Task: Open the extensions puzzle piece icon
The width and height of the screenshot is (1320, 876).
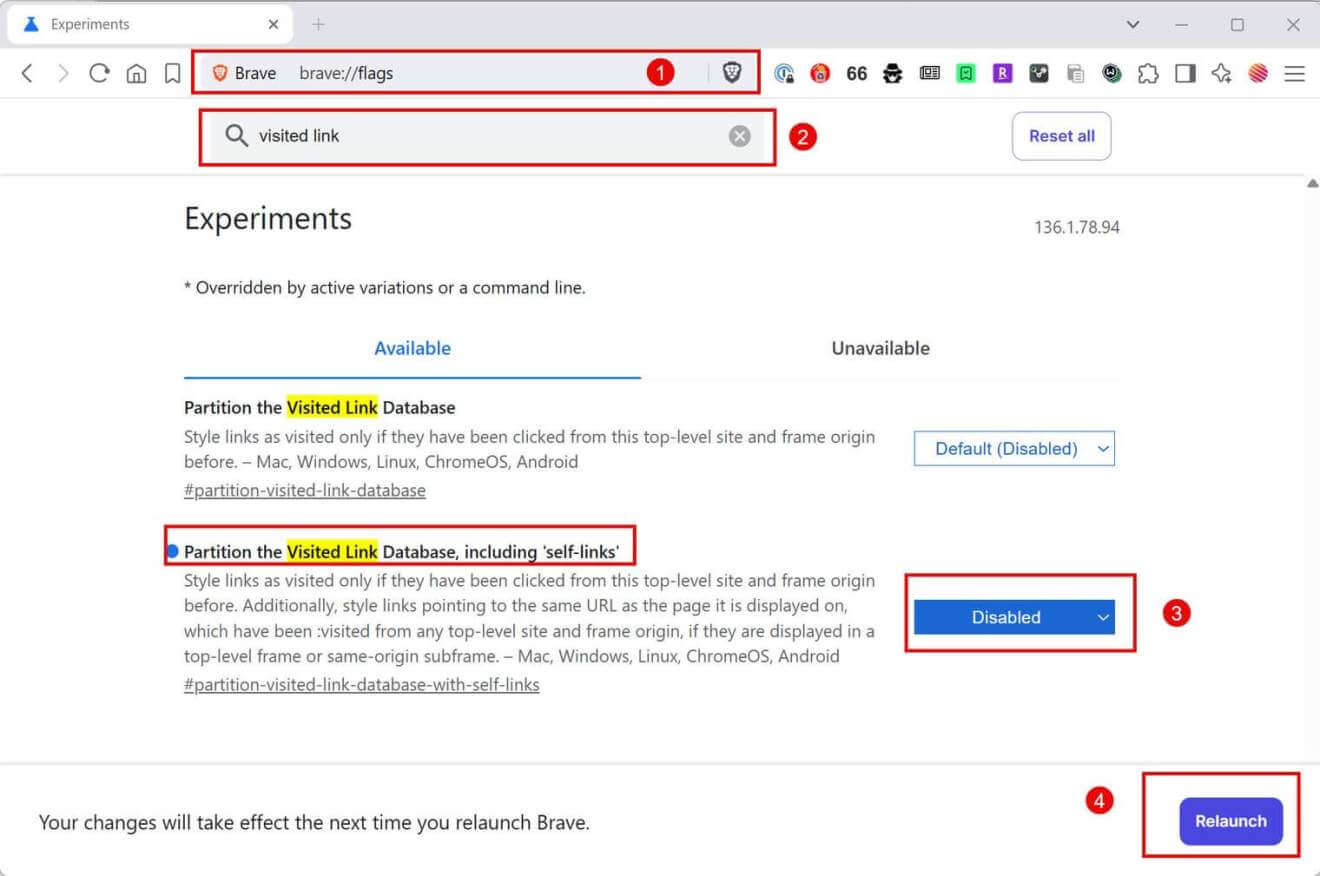Action: [1149, 73]
